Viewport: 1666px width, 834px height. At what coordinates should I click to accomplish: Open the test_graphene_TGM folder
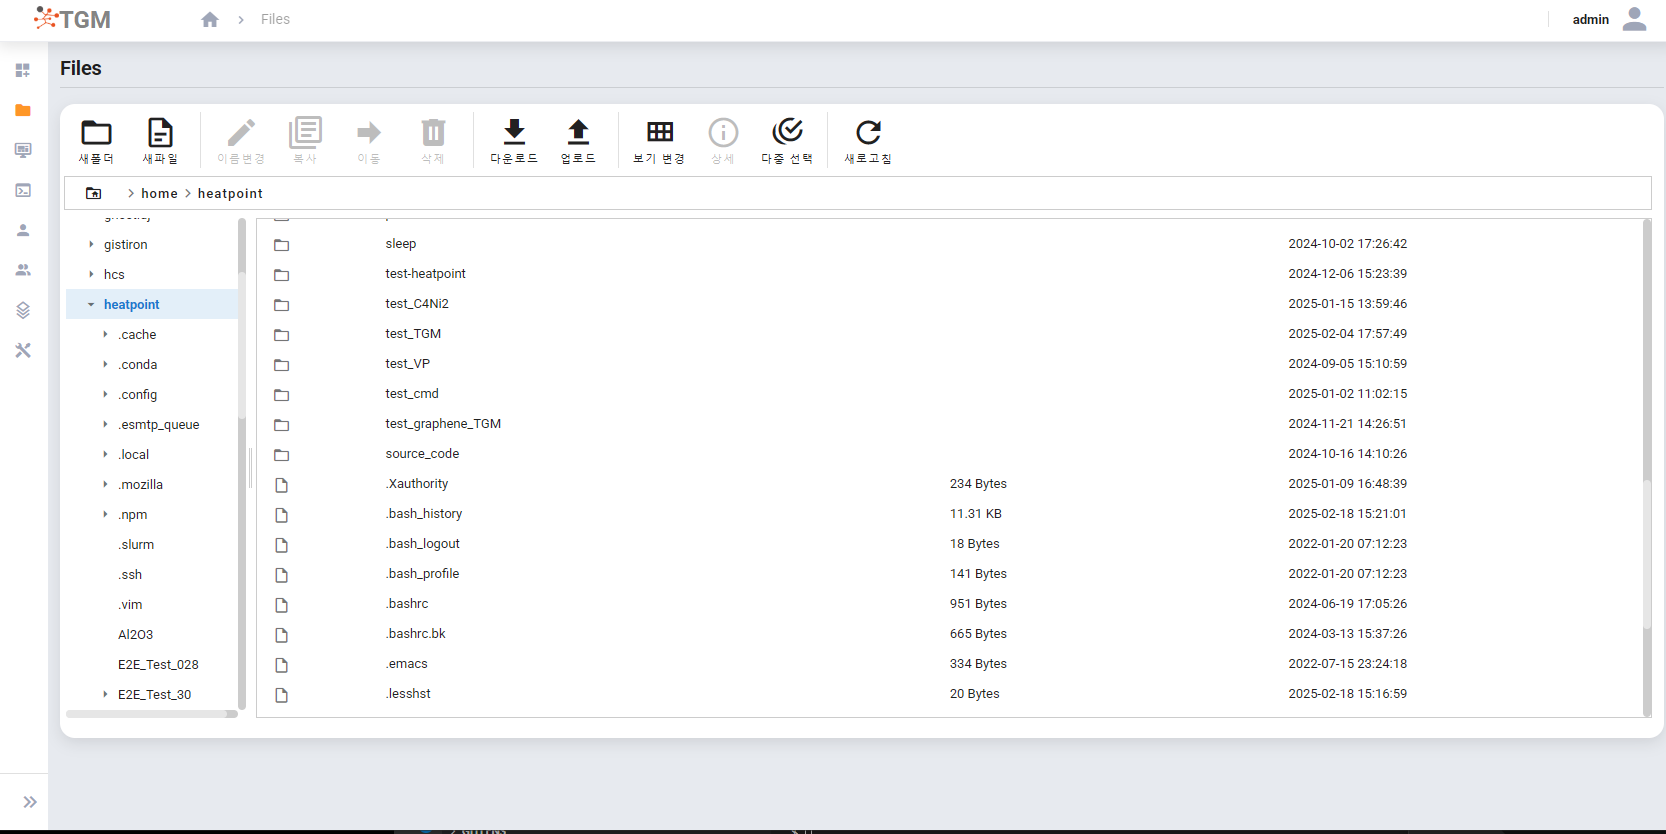coord(443,424)
